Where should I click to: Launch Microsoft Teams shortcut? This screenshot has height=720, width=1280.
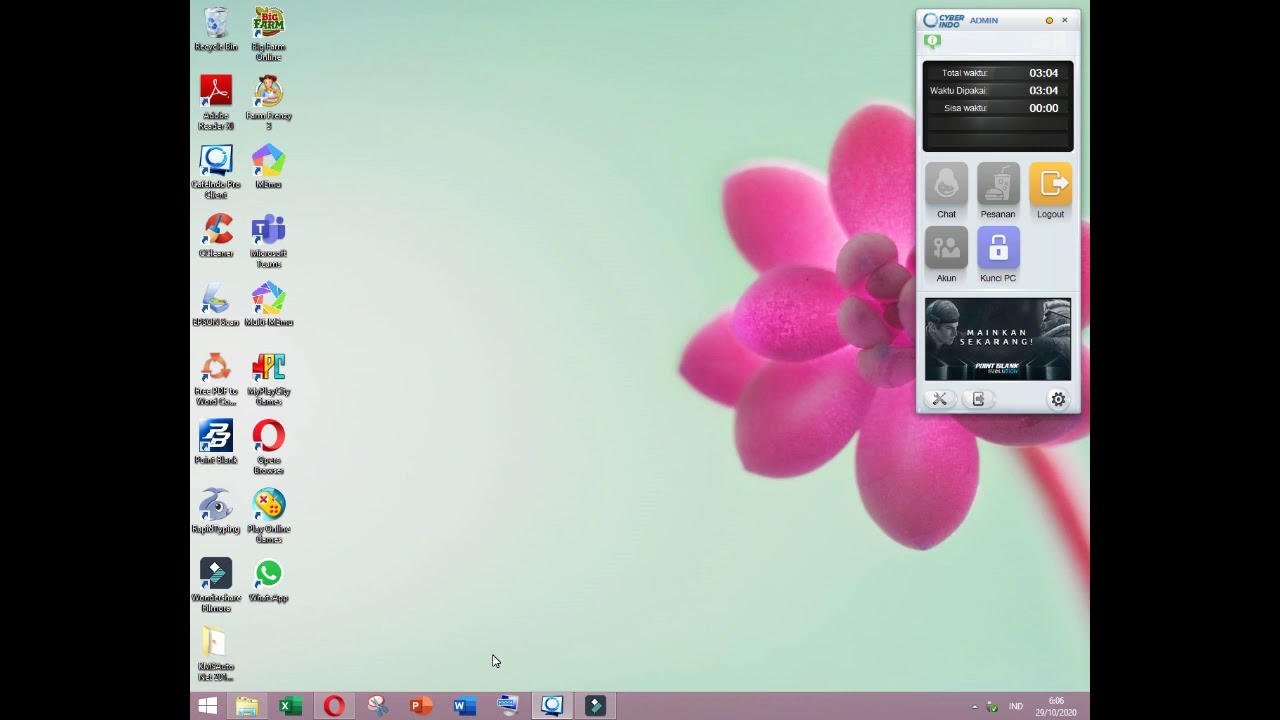[268, 241]
